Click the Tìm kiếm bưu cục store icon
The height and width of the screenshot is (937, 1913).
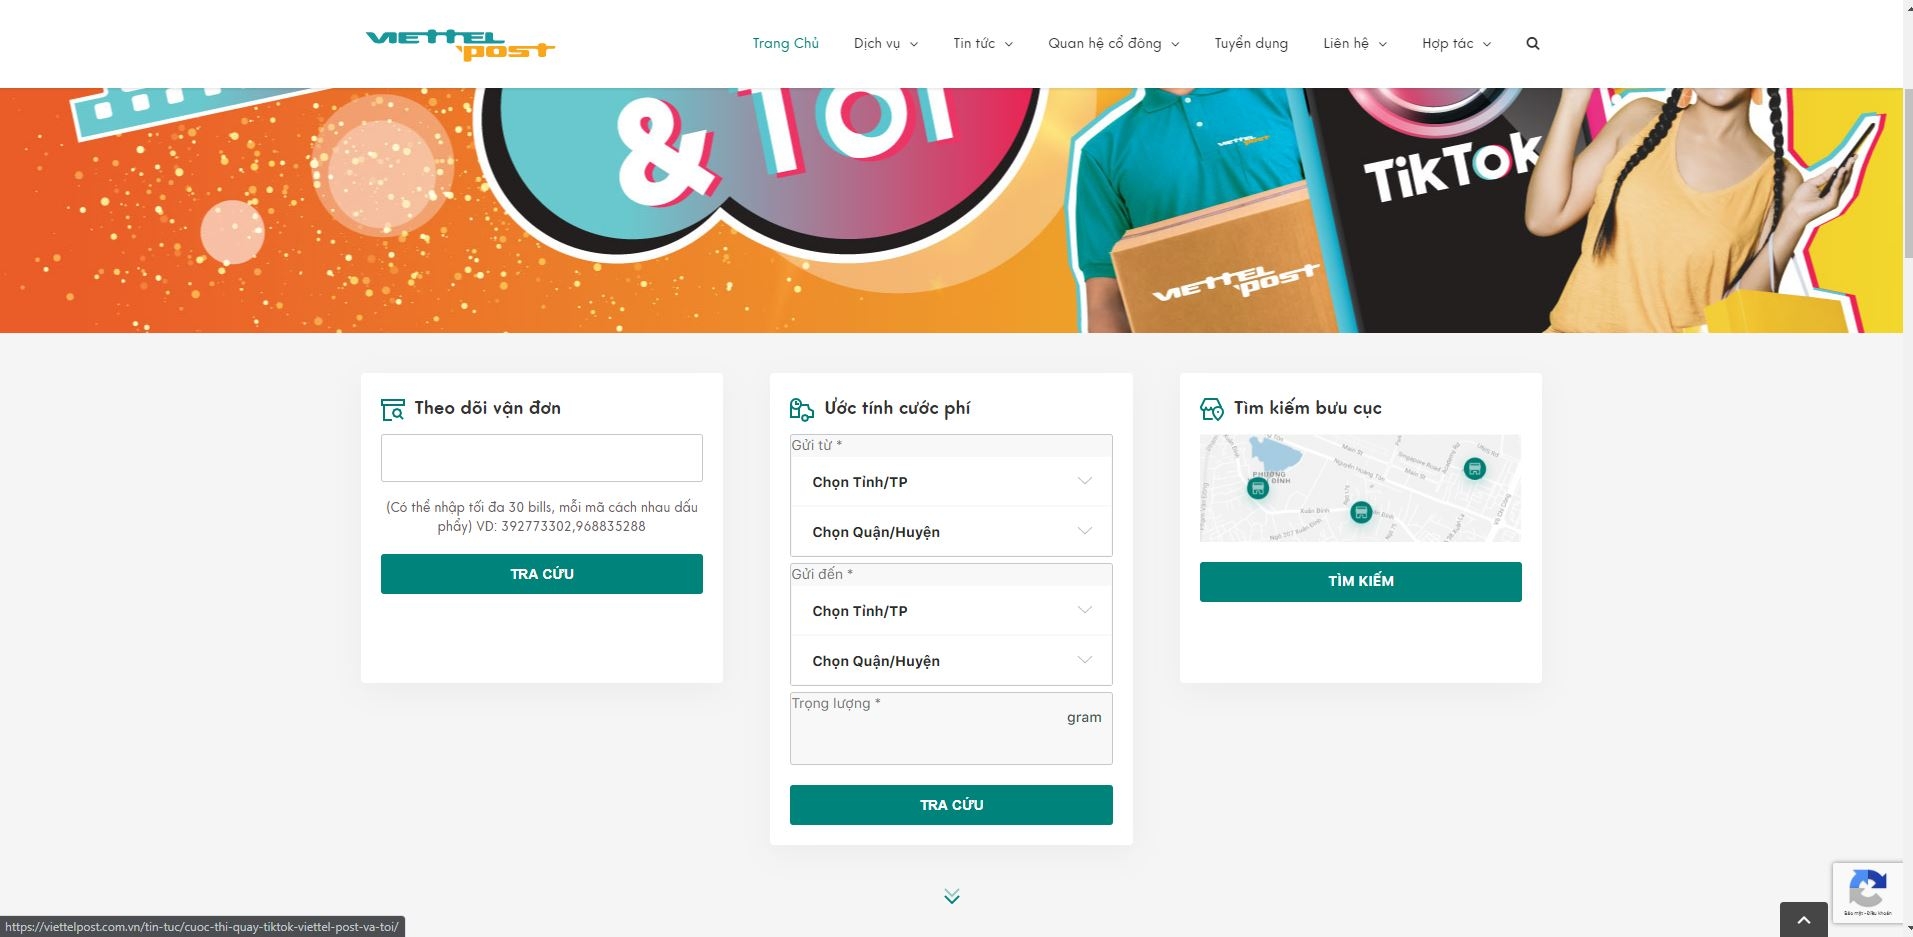click(1212, 409)
